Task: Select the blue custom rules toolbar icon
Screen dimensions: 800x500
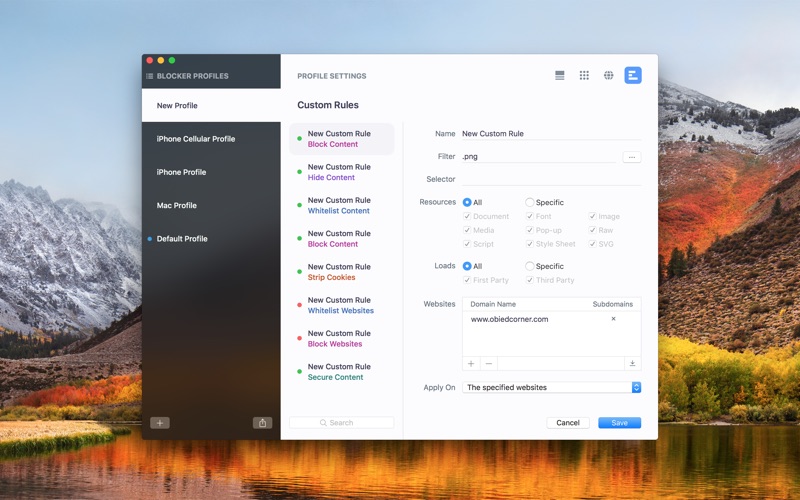Action: click(x=633, y=76)
